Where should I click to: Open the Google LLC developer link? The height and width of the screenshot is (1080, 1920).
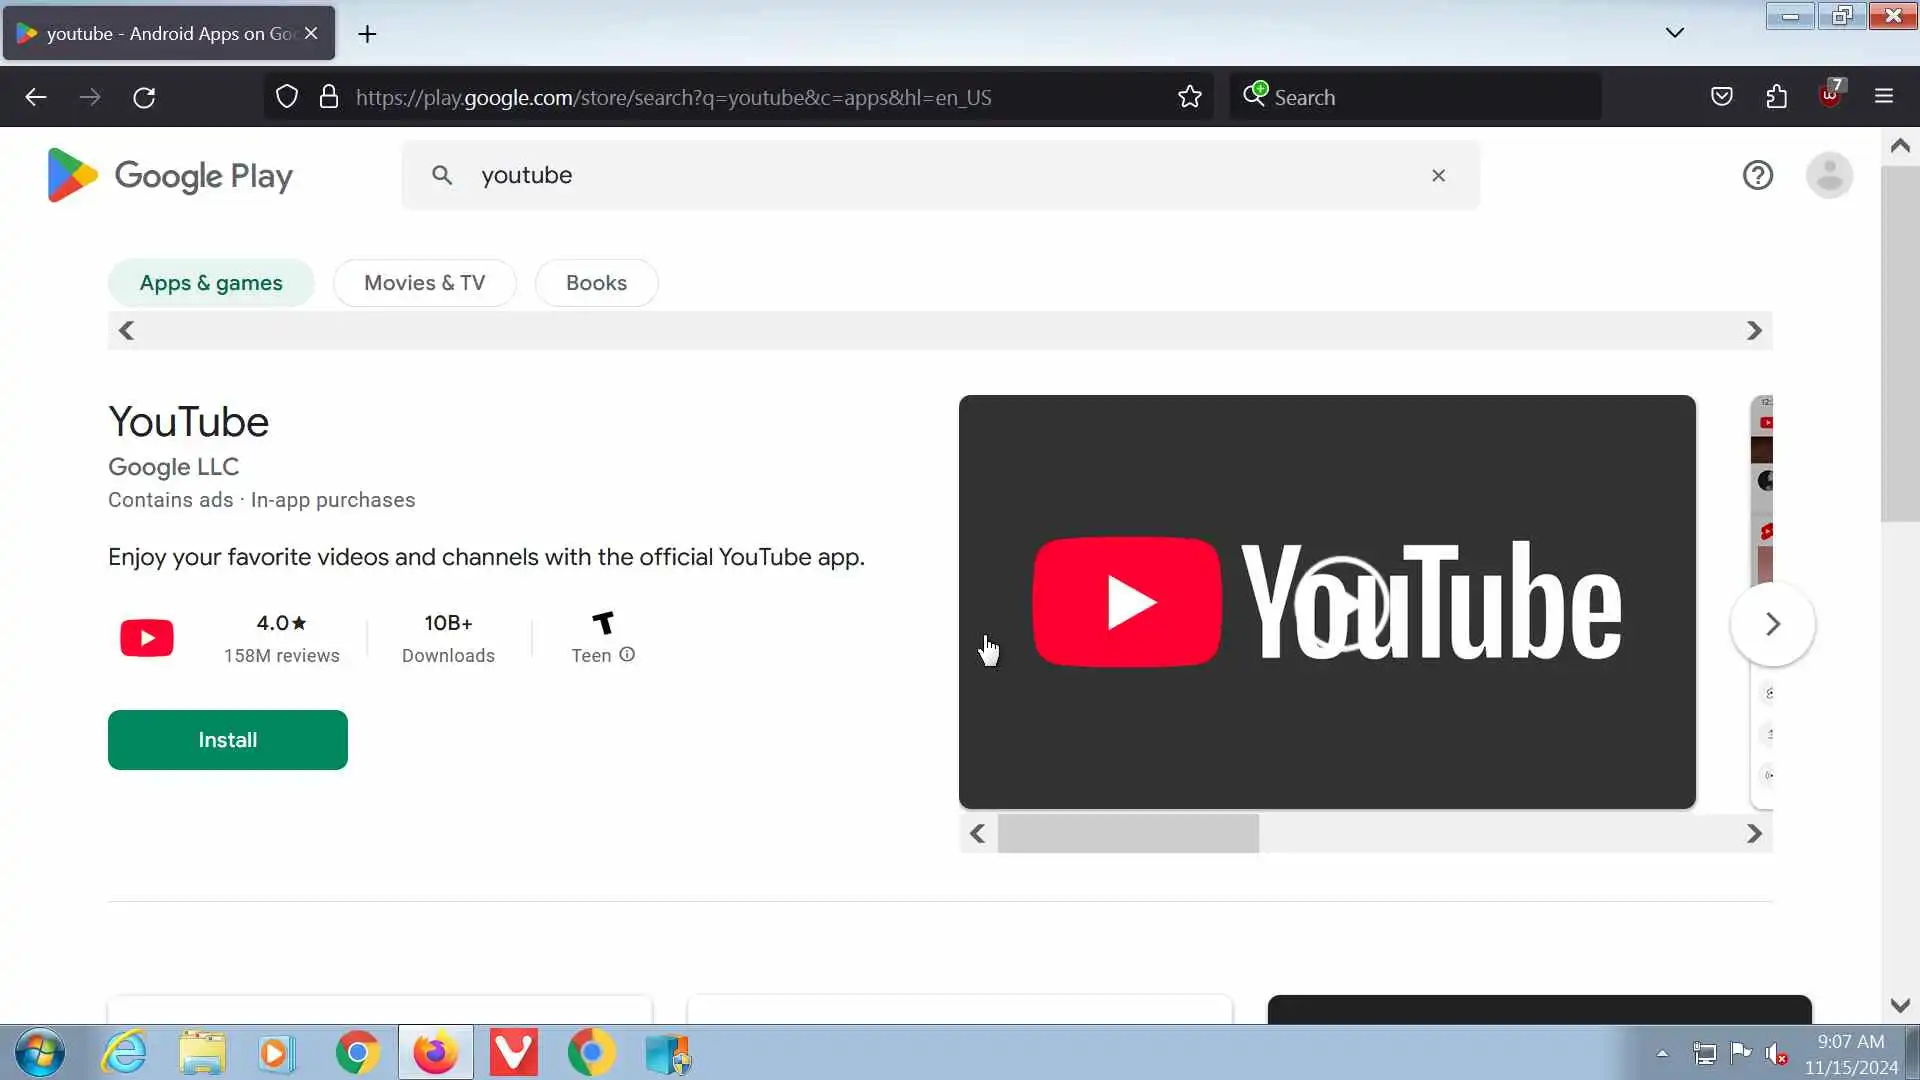pyautogui.click(x=173, y=467)
